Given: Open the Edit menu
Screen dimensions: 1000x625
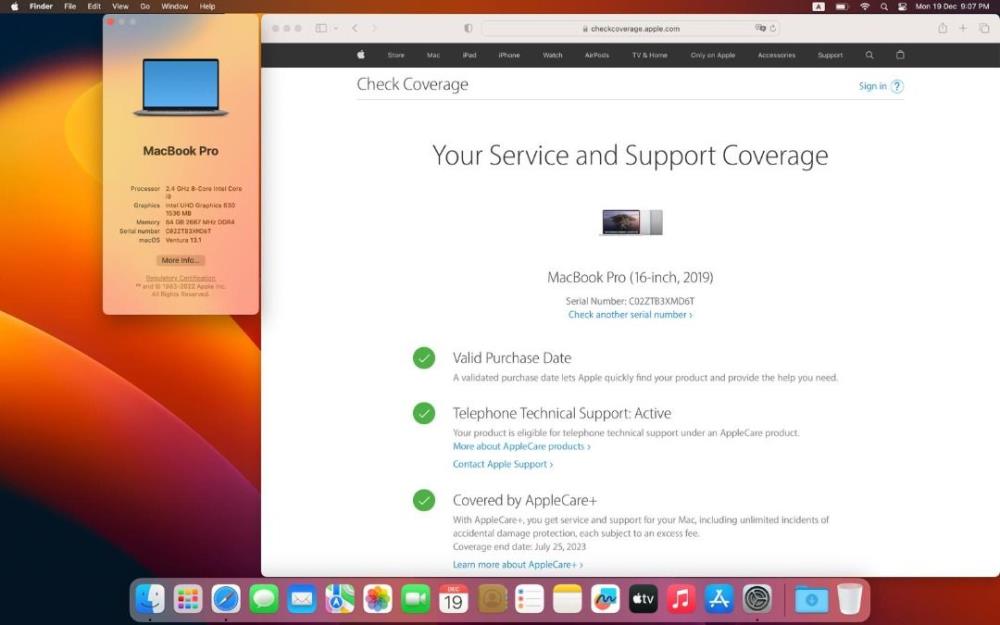Looking at the screenshot, I should click(94, 6).
